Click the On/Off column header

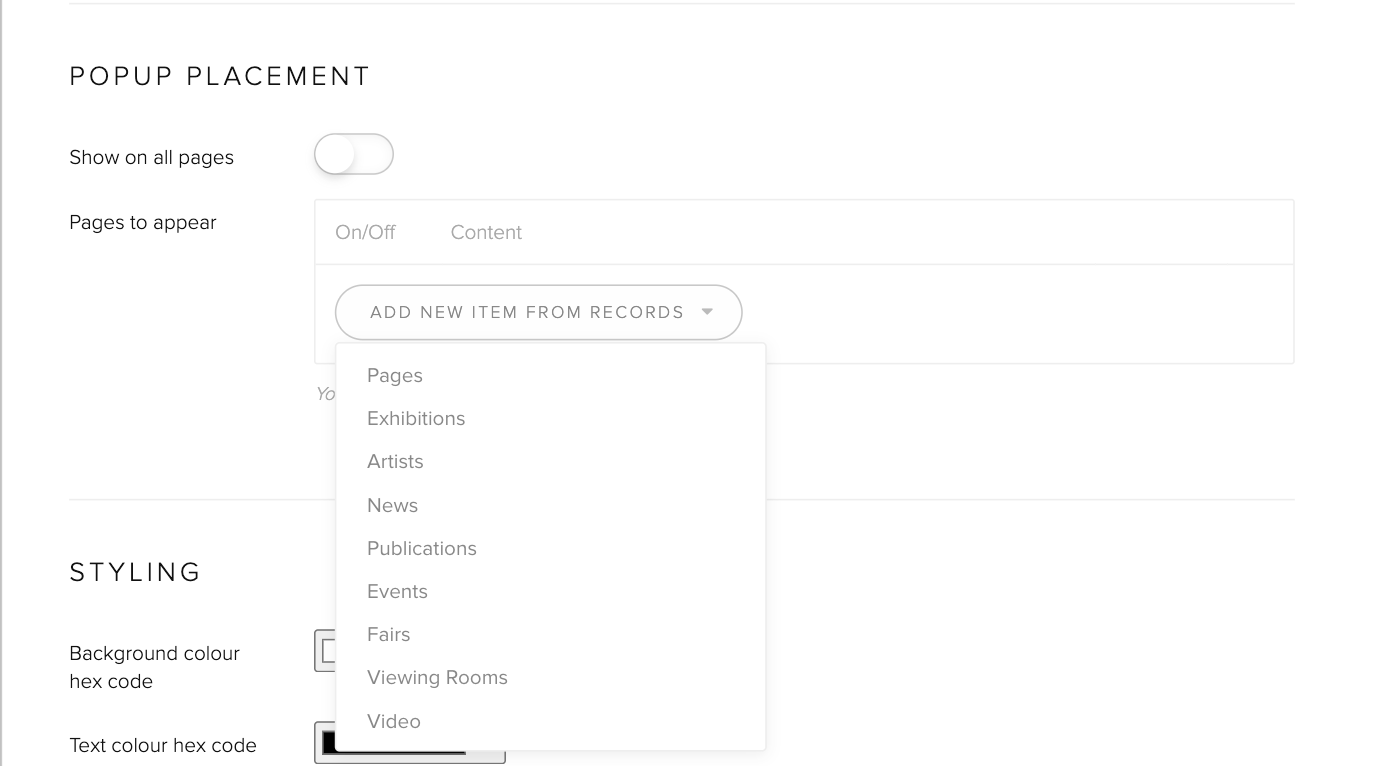[x=365, y=233]
